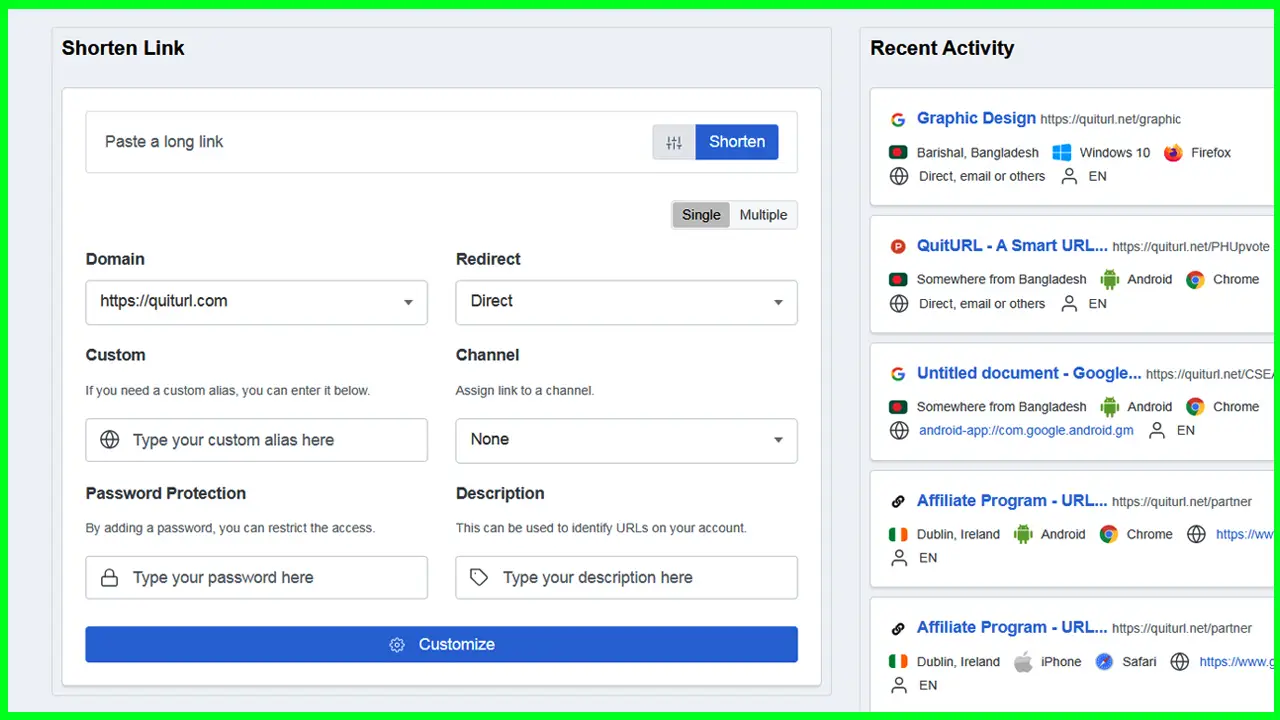1280x720 pixels.
Task: Open the android-app referrer link
Action: pos(1026,431)
